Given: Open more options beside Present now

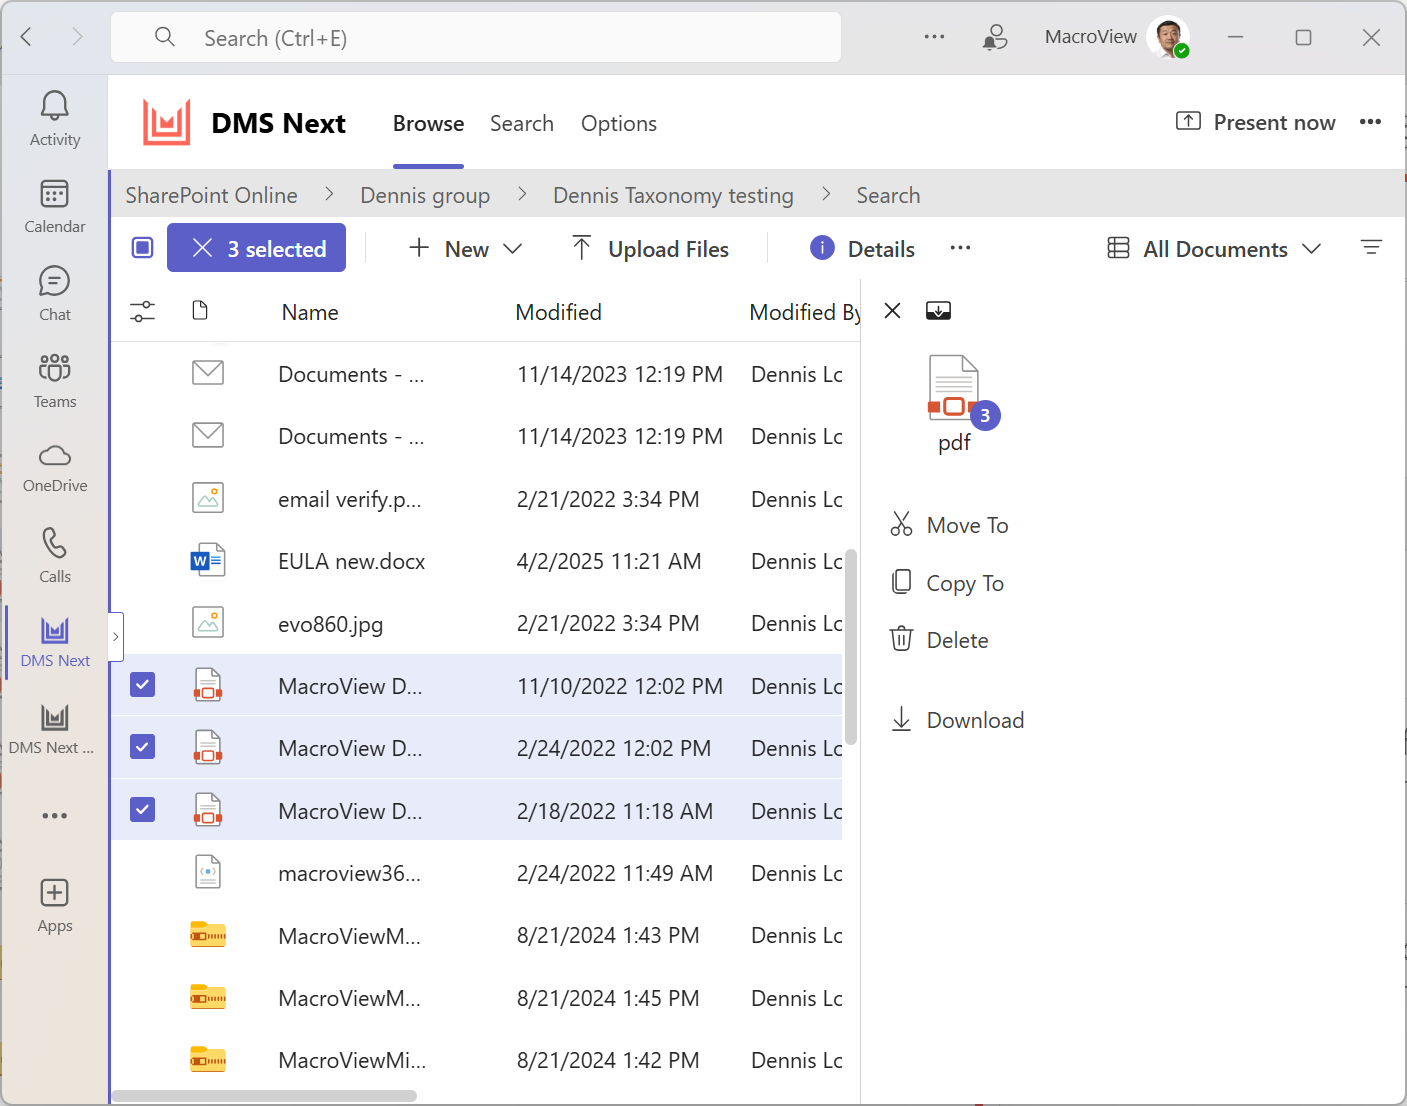Looking at the screenshot, I should 1370,122.
